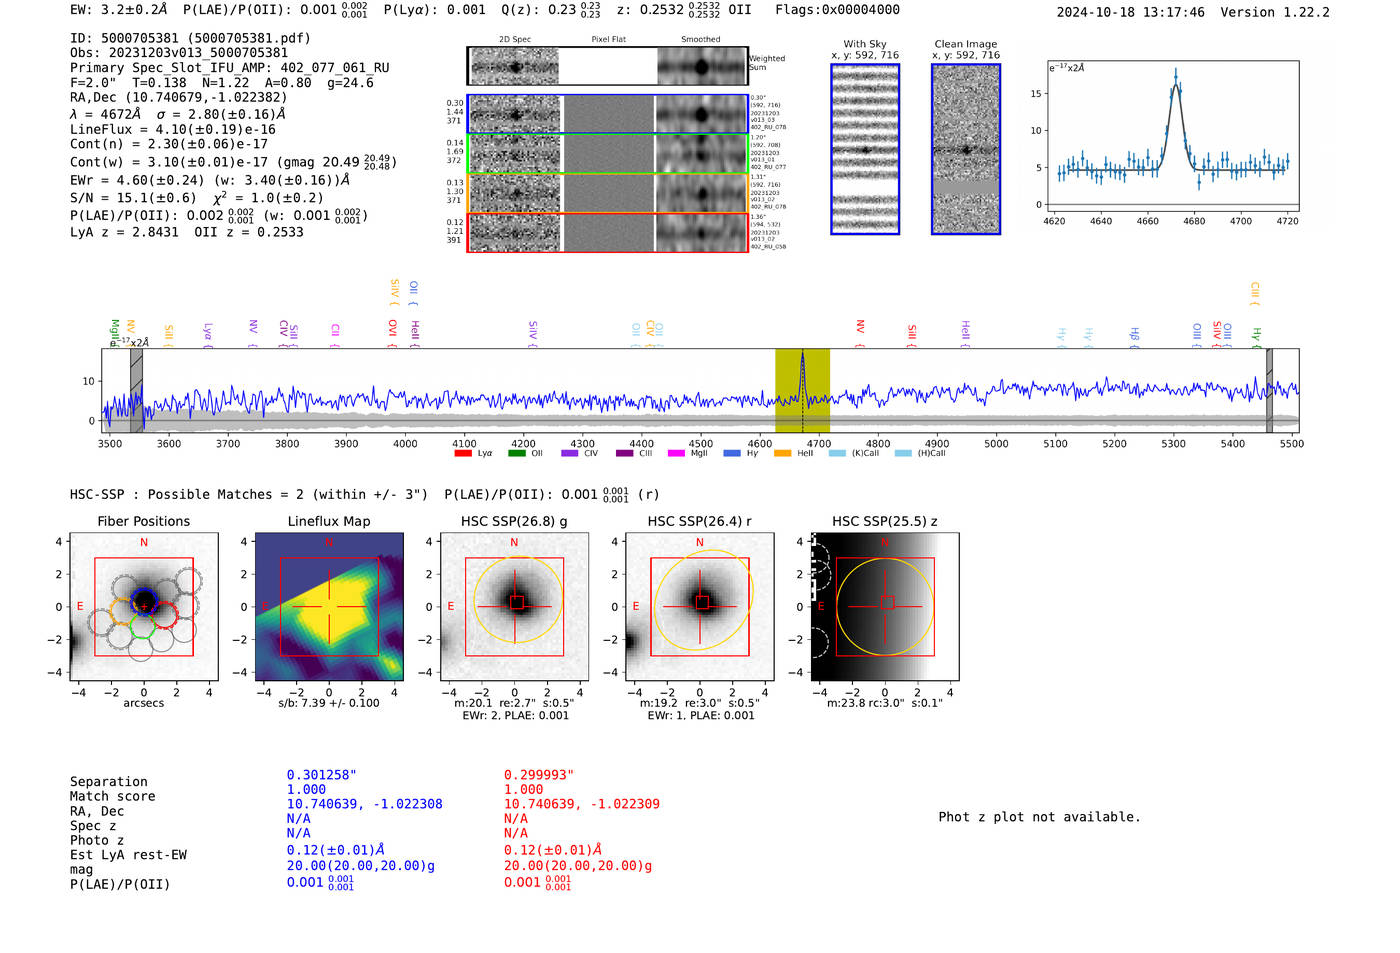The width and height of the screenshot is (1400, 953).
Task: Click the Phot z plot not available message
Action: tap(1039, 817)
